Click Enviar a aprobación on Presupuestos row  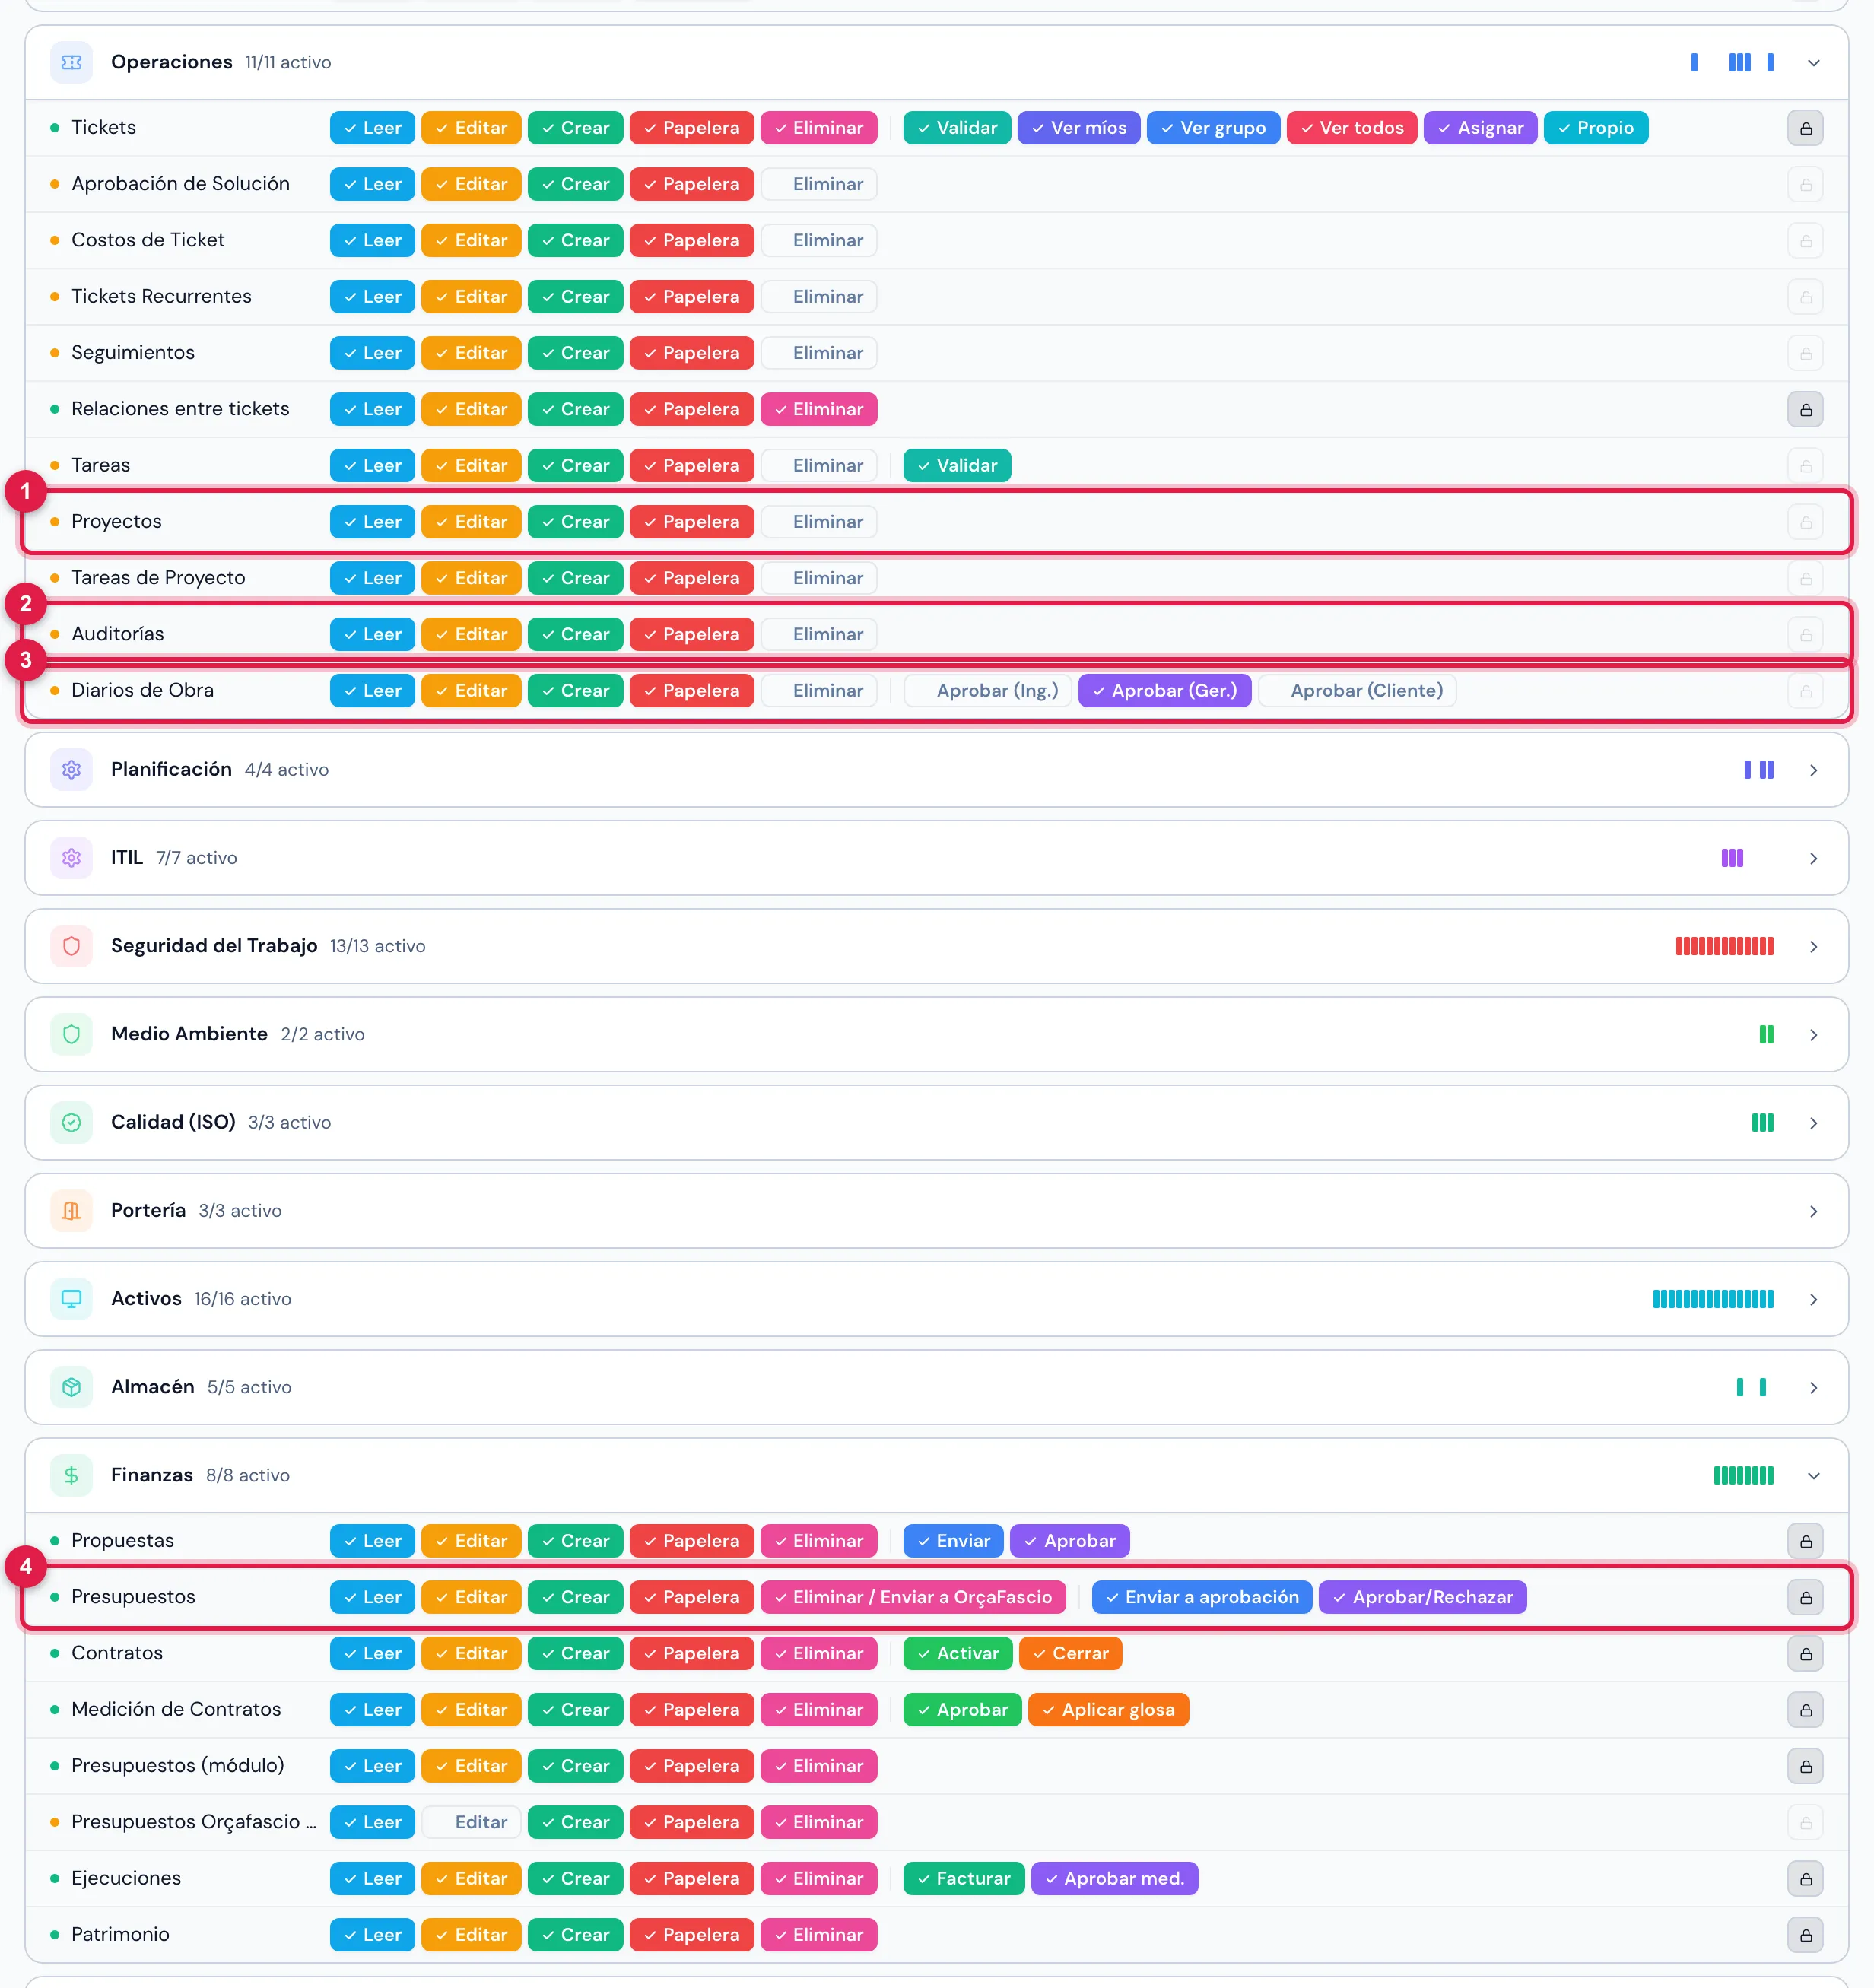point(1202,1597)
